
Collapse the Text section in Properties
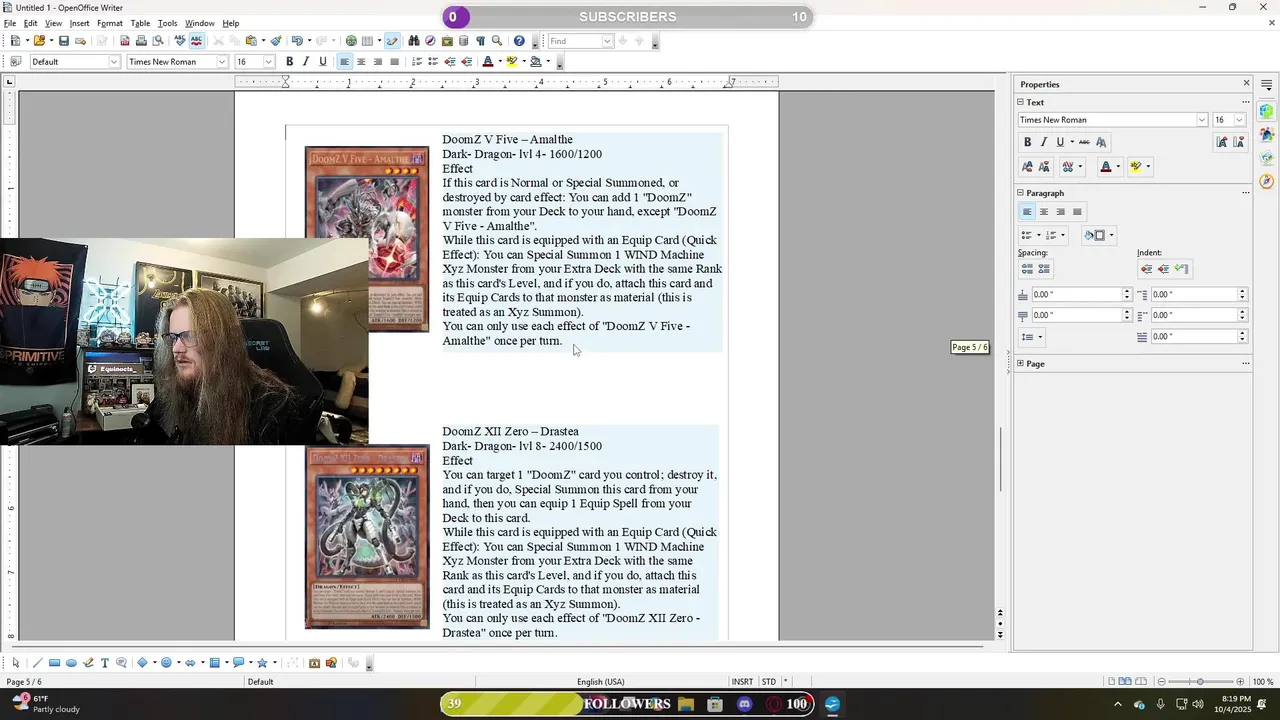click(x=1021, y=102)
